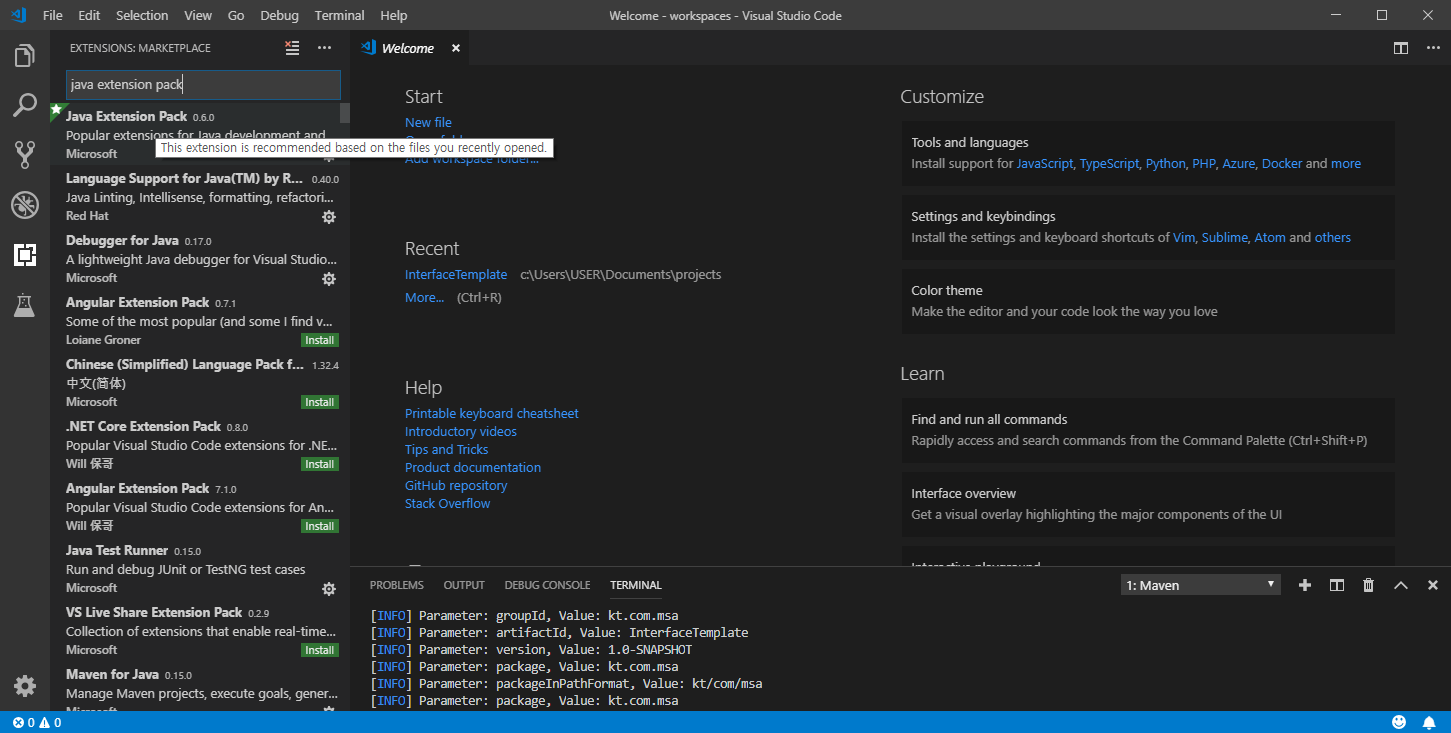Open notifications bell in status bar
Image resolution: width=1451 pixels, height=733 pixels.
[x=1430, y=722]
